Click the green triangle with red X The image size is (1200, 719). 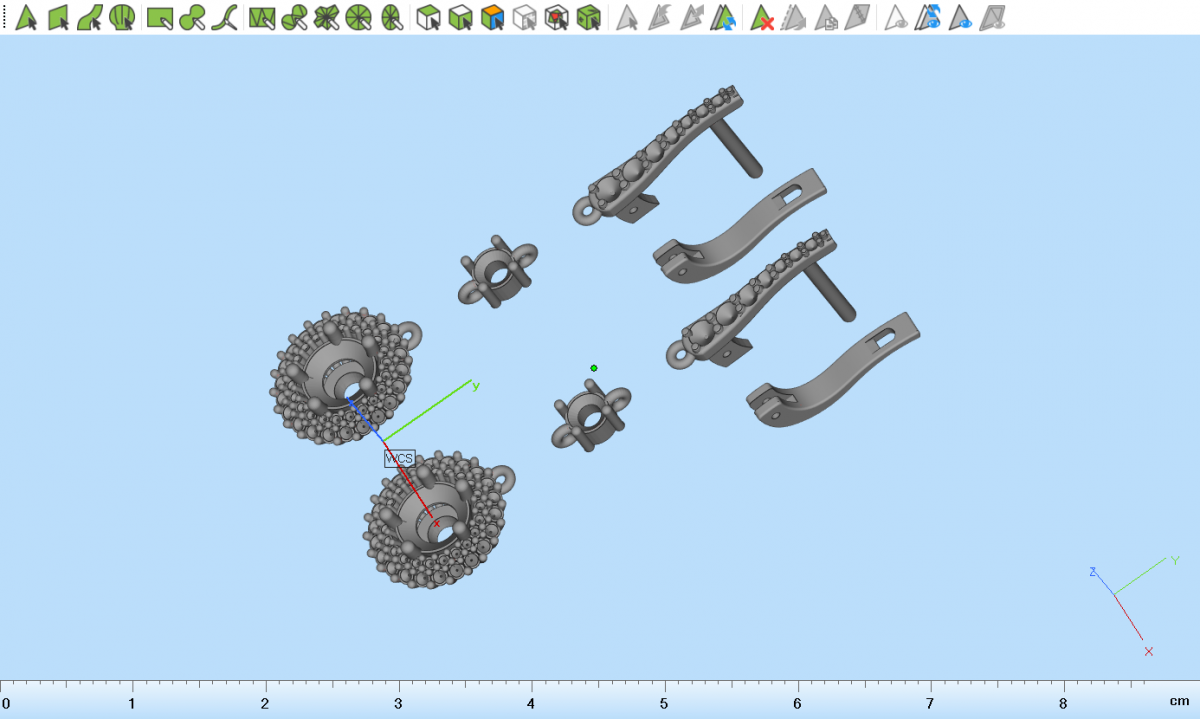click(763, 17)
